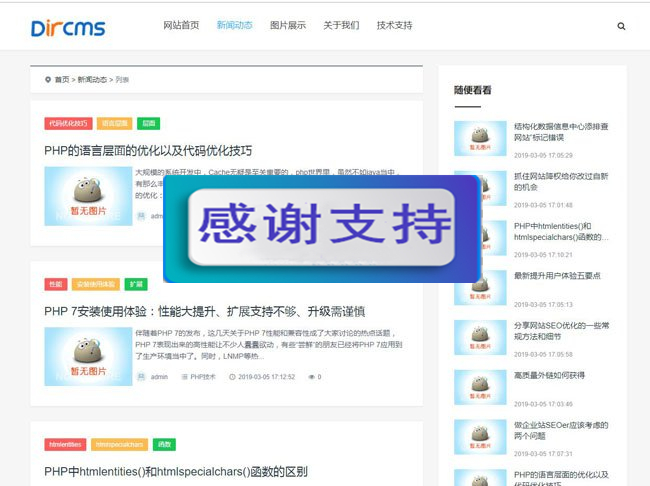The height and width of the screenshot is (486, 650).
Task: Open the 新闻动态 navigation item
Action: point(235,25)
